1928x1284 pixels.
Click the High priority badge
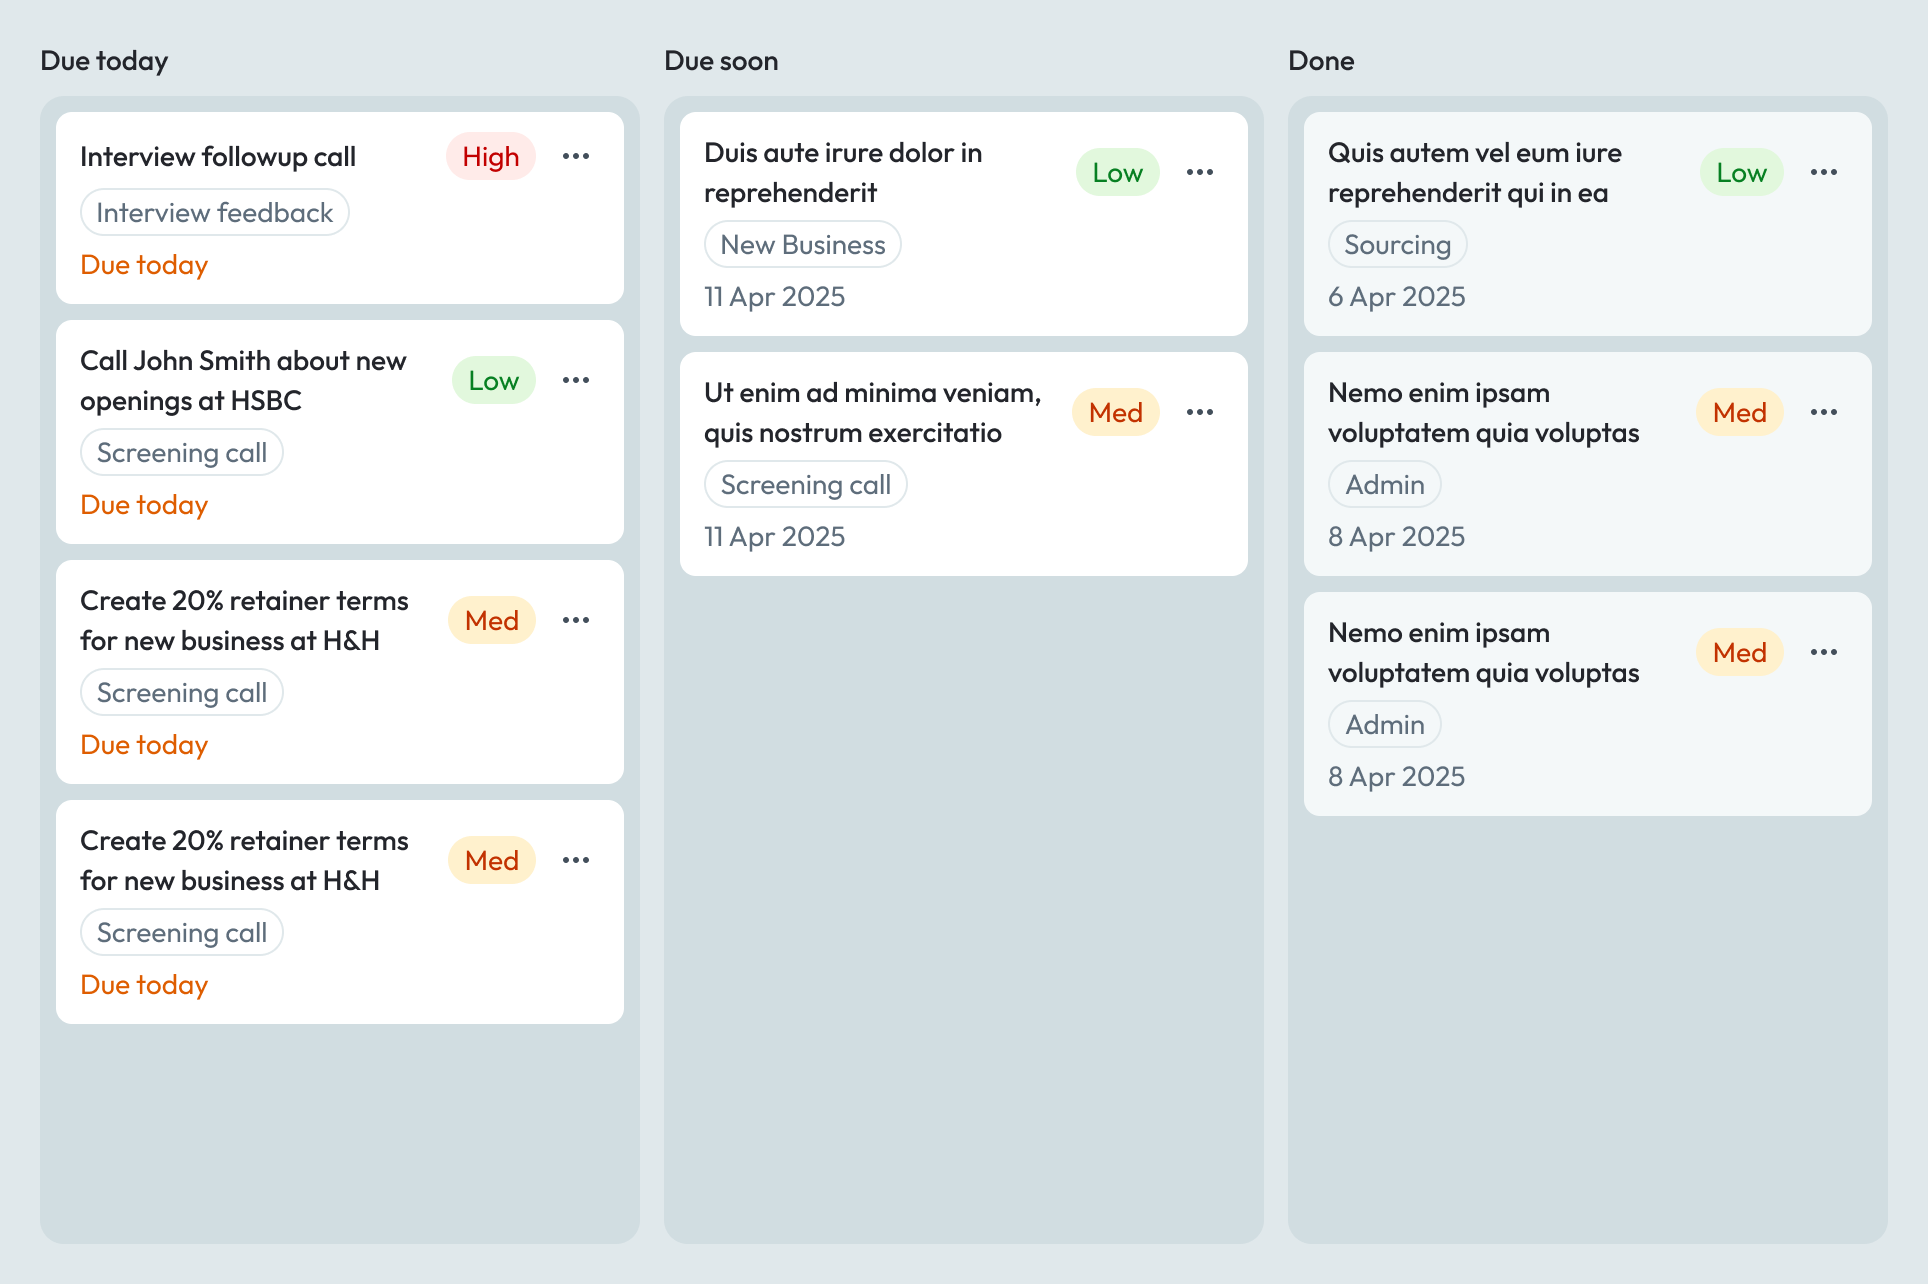click(x=491, y=156)
